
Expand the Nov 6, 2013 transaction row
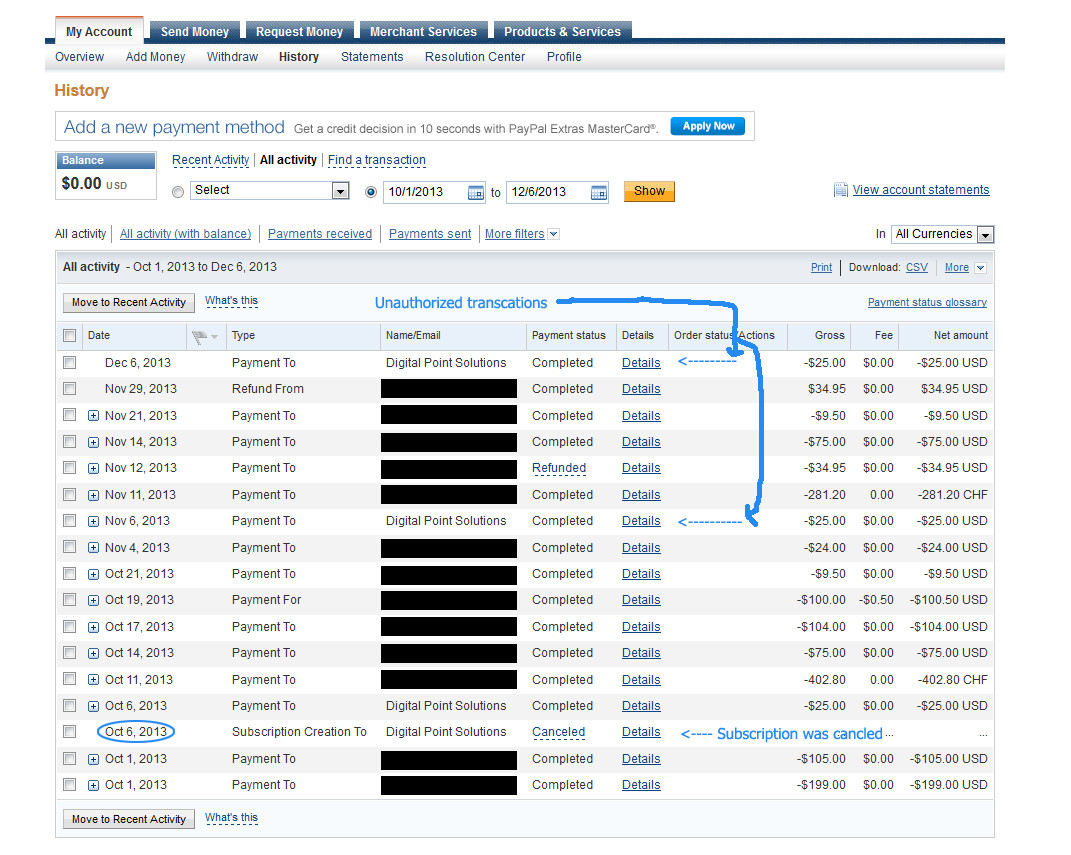[x=94, y=522]
